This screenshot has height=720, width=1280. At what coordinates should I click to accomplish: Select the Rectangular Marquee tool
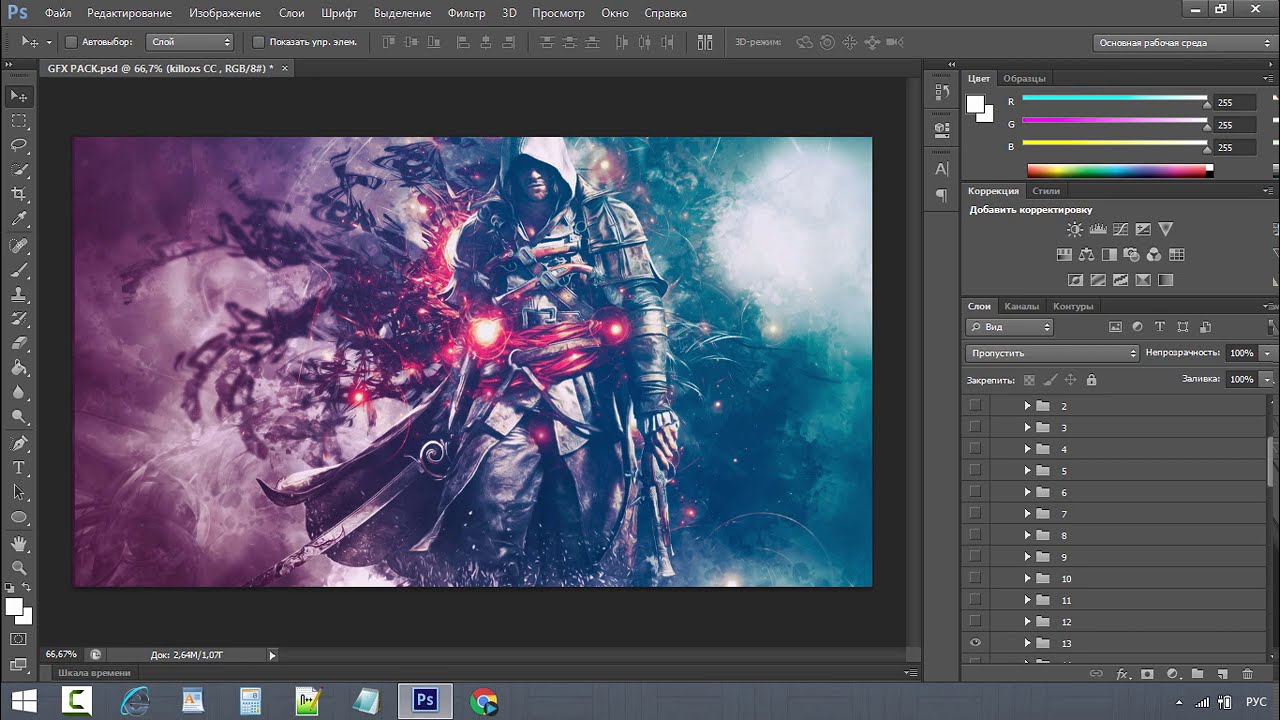[x=19, y=121]
